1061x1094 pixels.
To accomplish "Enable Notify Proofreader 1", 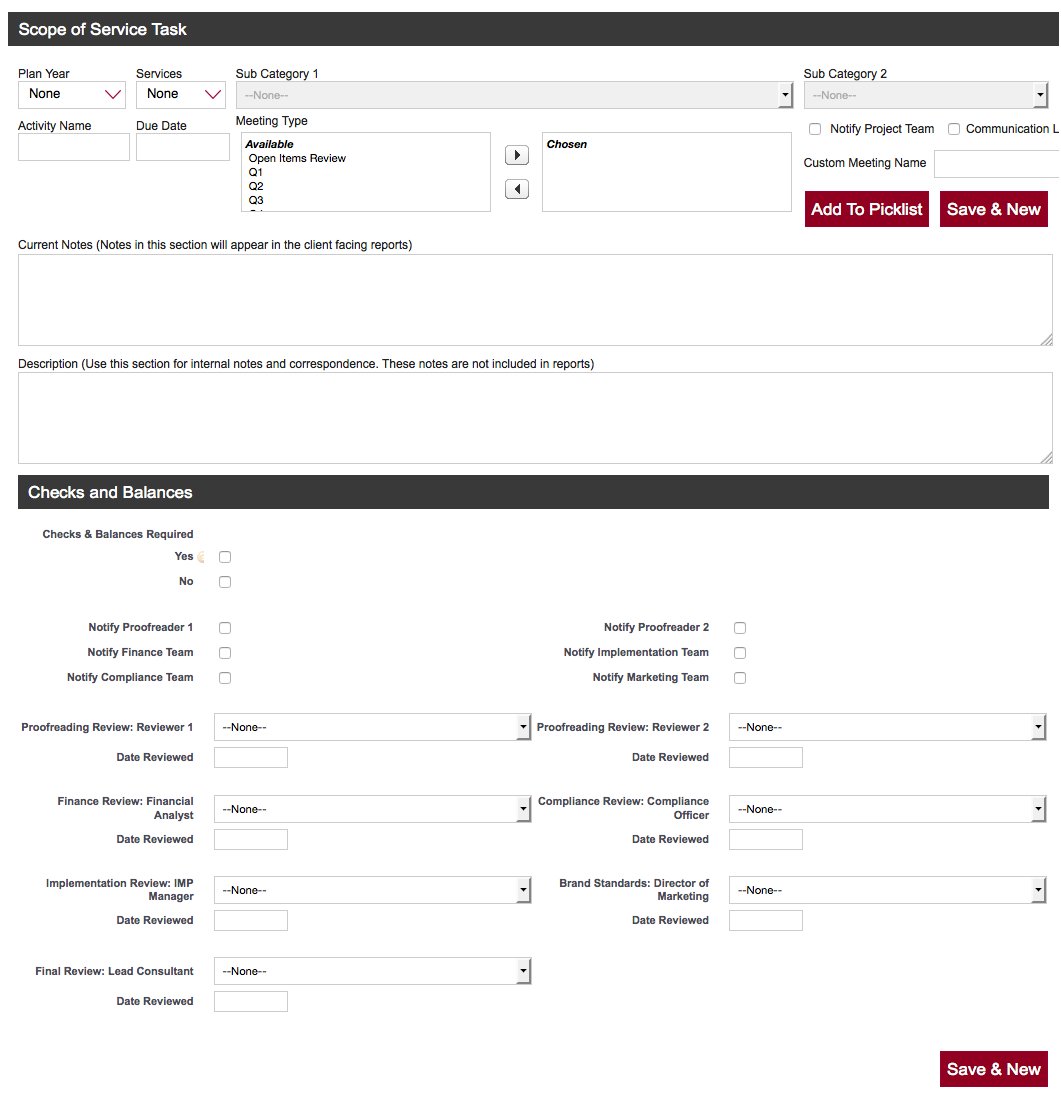I will click(x=225, y=628).
